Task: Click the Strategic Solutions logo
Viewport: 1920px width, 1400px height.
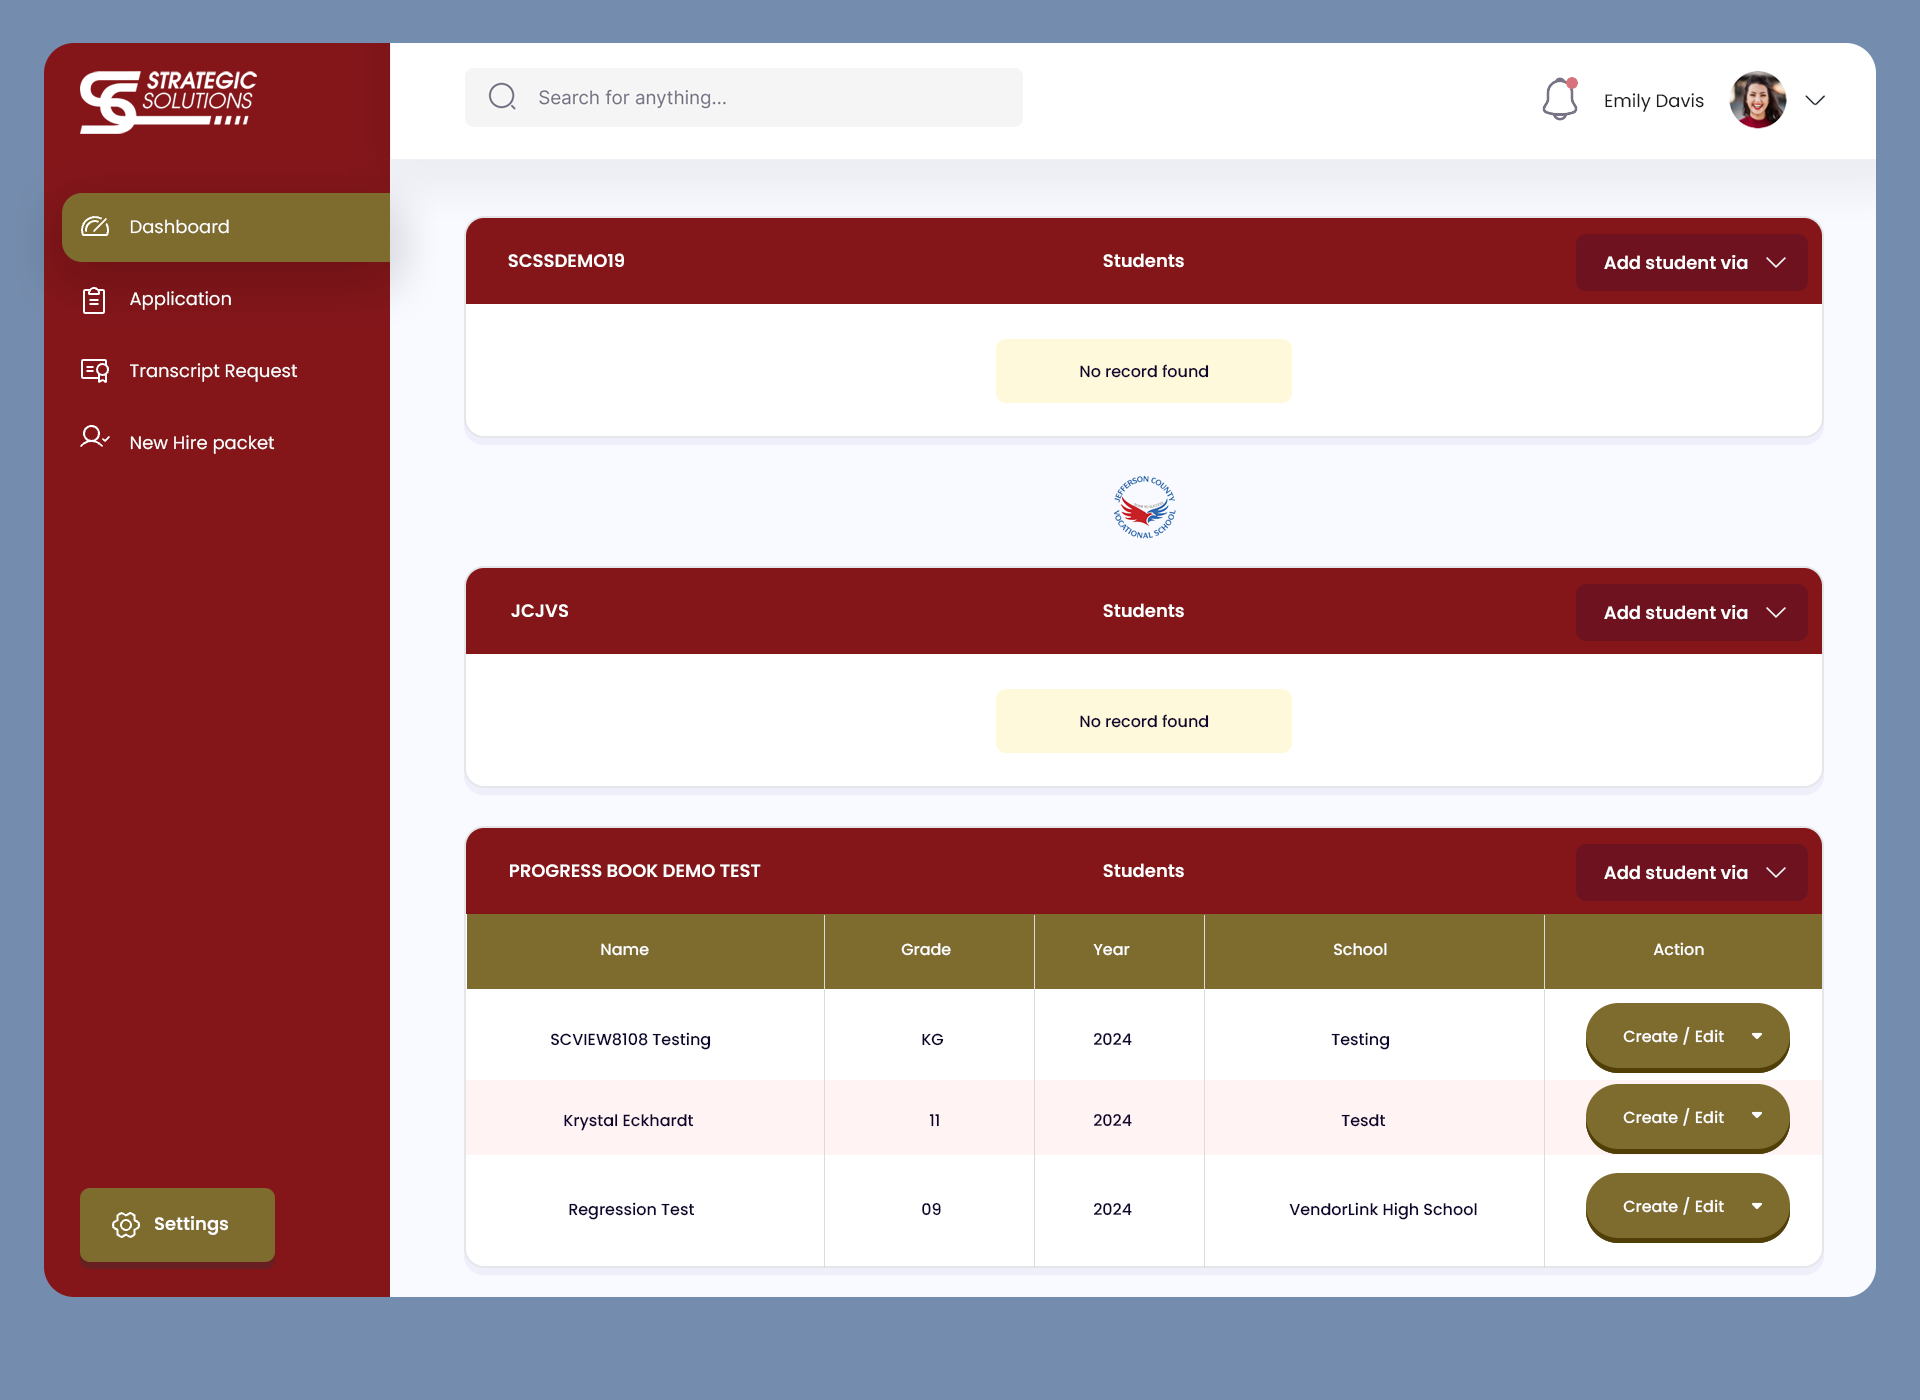Action: click(168, 101)
